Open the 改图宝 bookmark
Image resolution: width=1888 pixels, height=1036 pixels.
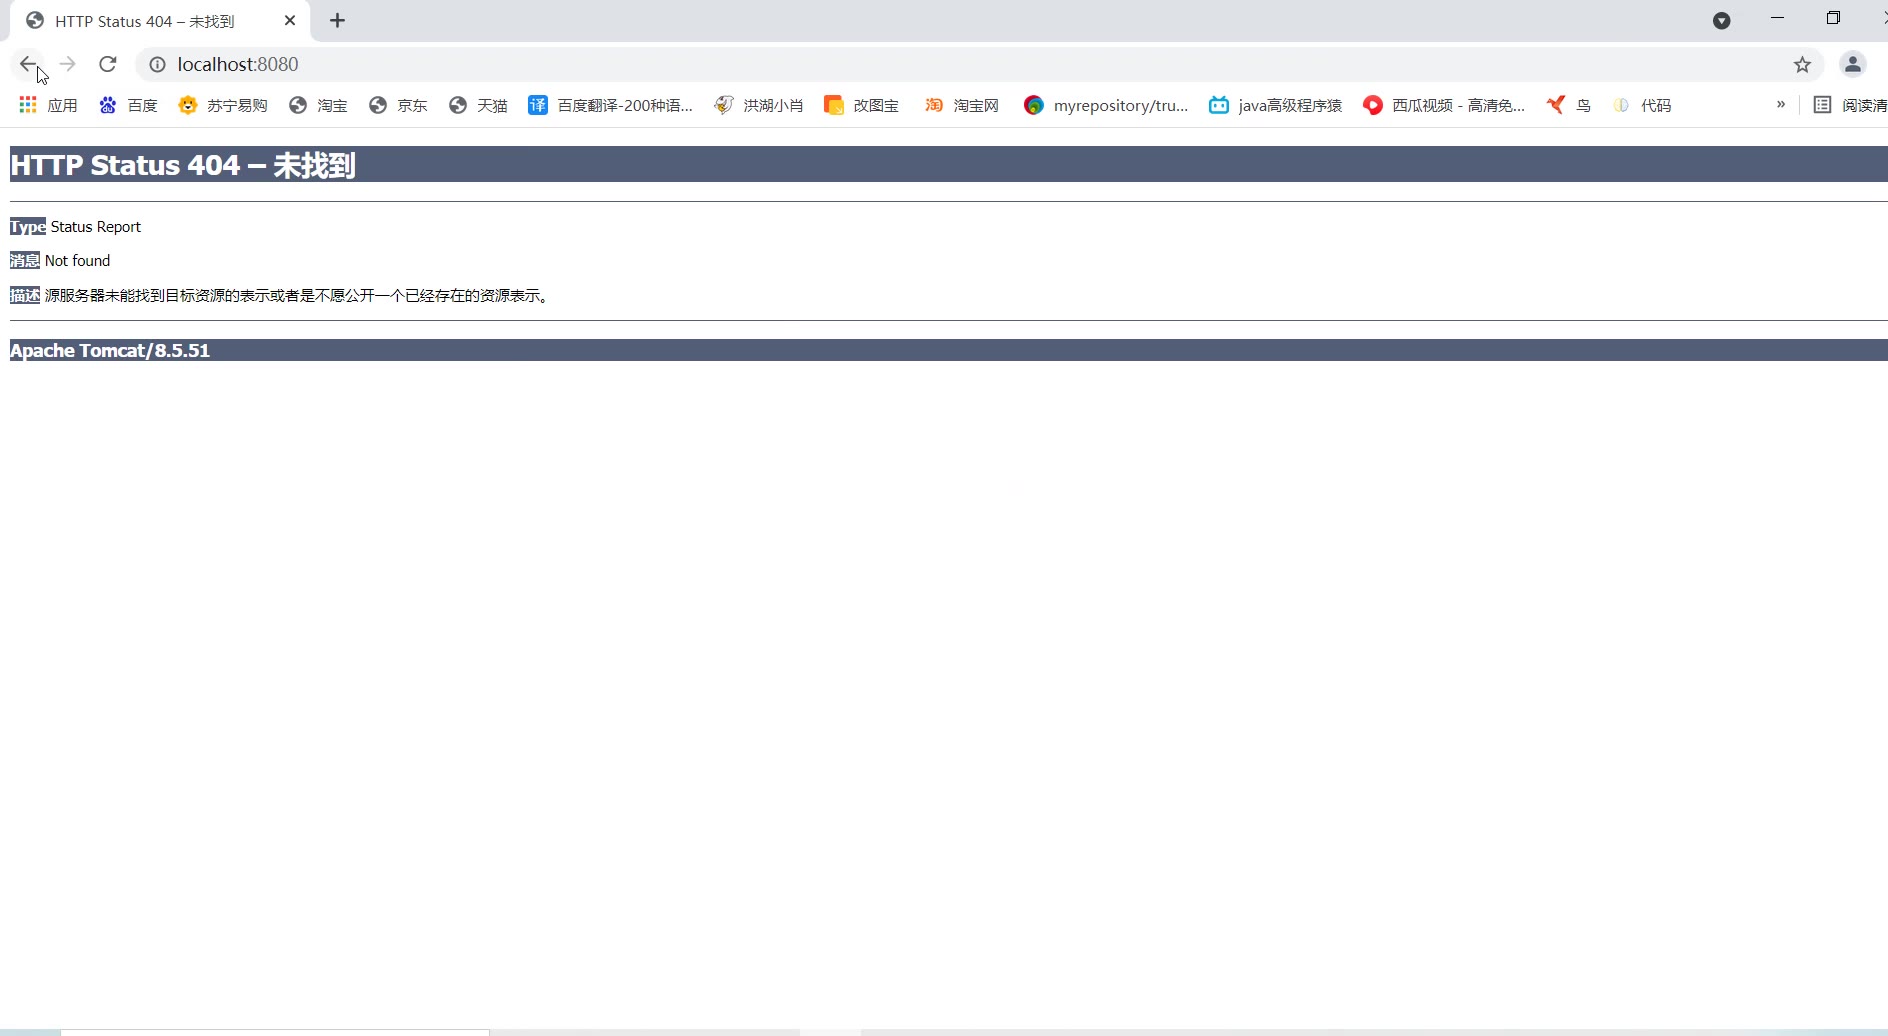pos(861,105)
